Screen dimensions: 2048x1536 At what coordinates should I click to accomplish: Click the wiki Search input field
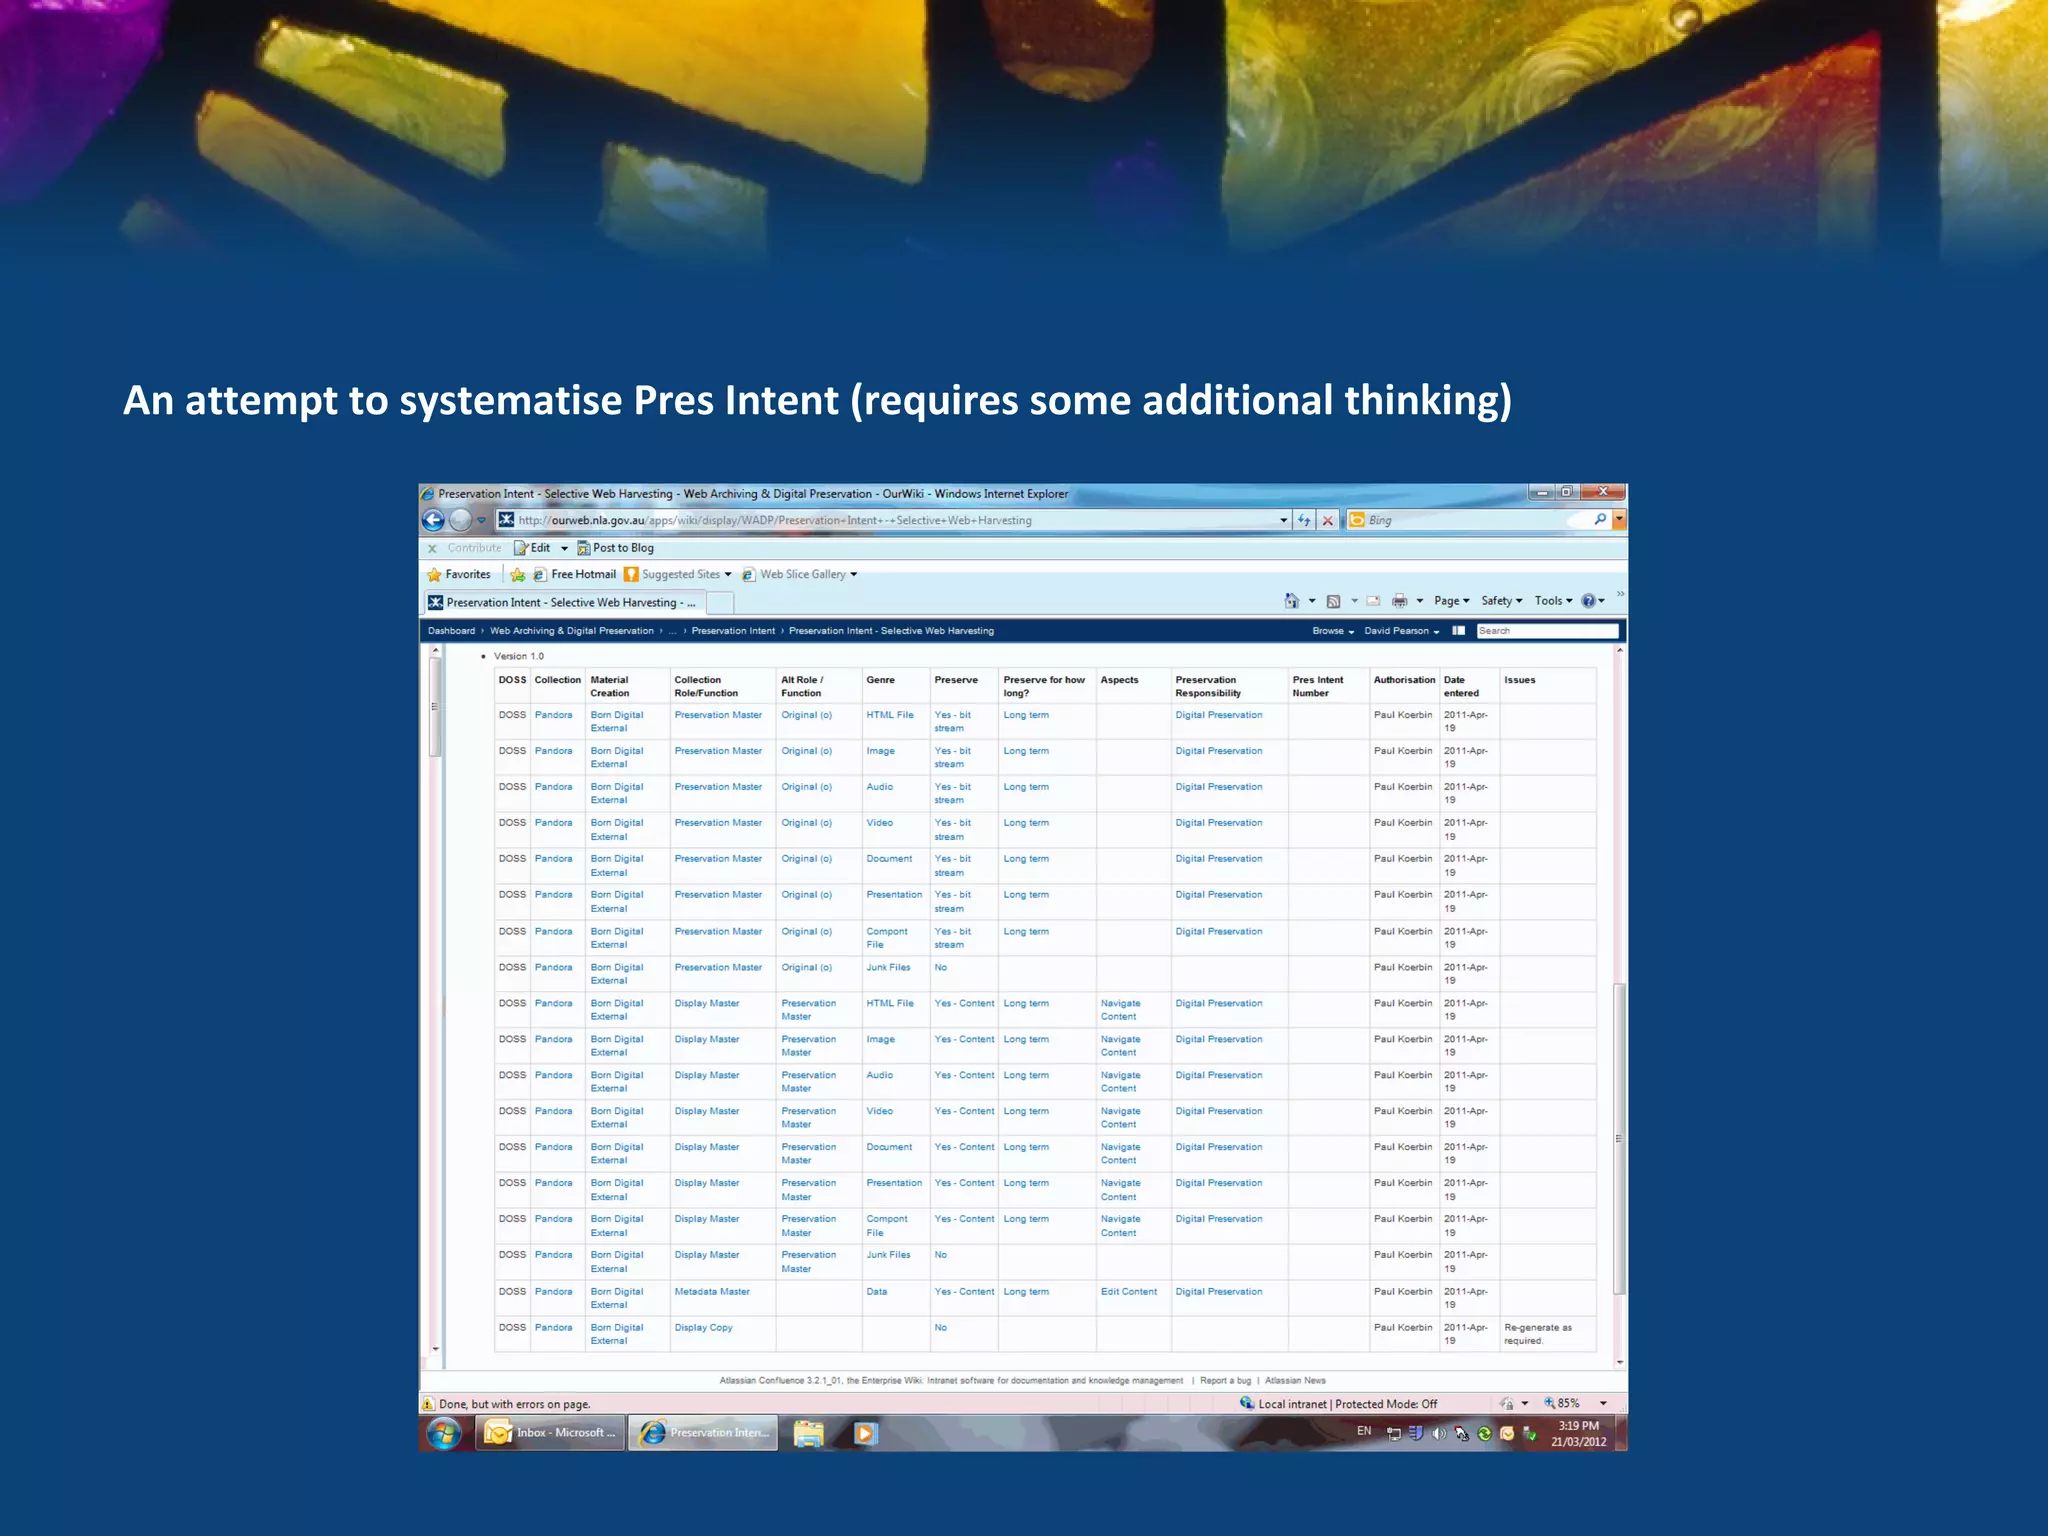[x=1546, y=631]
